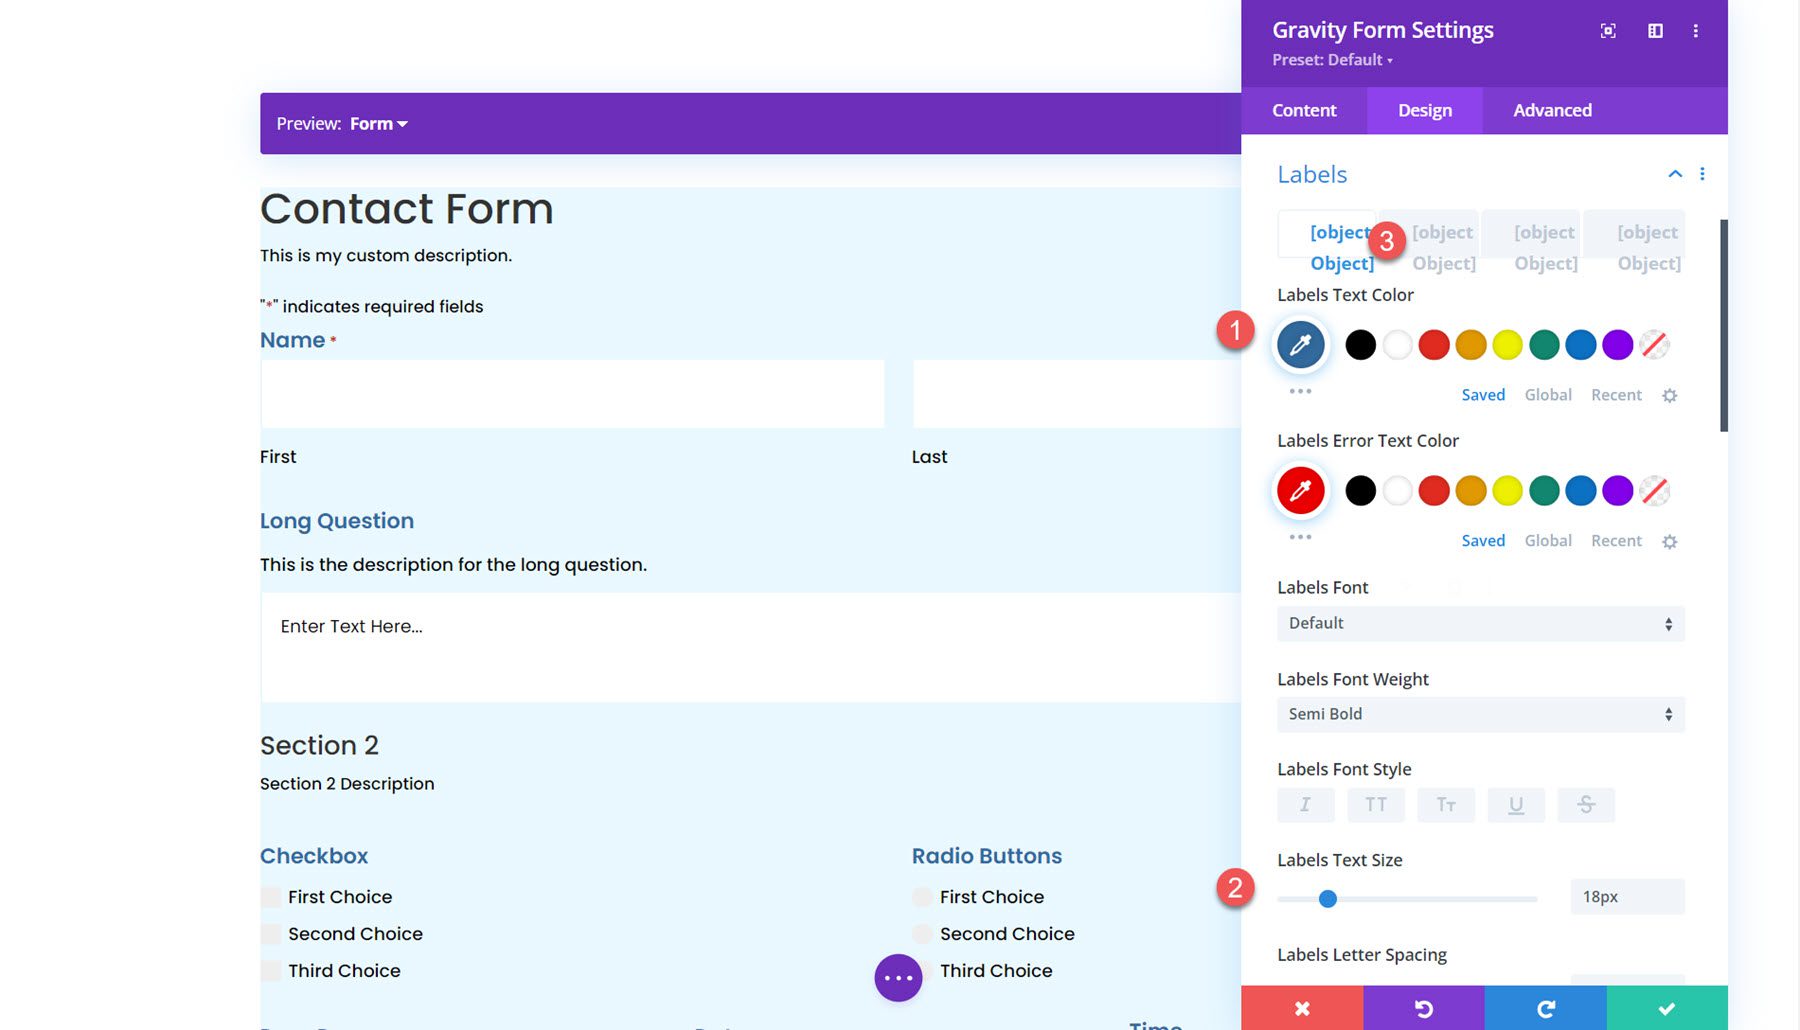The width and height of the screenshot is (1800, 1030).
Task: Discard changes with the red X
Action: pyautogui.click(x=1301, y=1008)
